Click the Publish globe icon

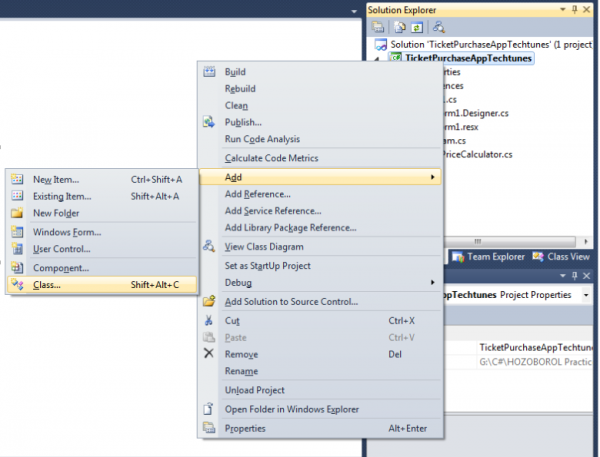pyautogui.click(x=209, y=122)
